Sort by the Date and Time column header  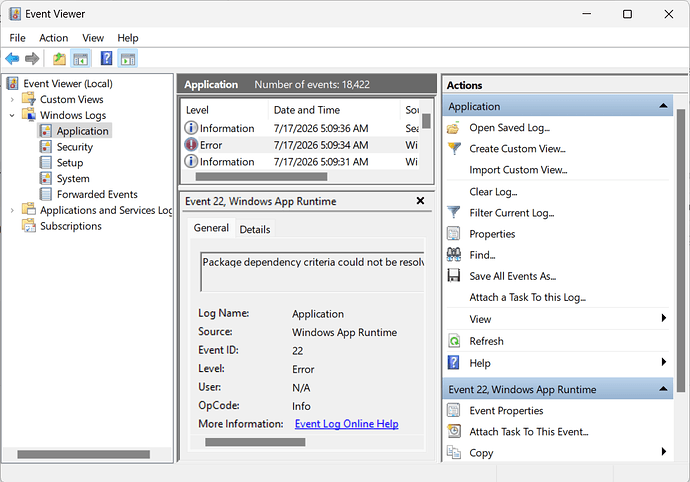pyautogui.click(x=334, y=110)
